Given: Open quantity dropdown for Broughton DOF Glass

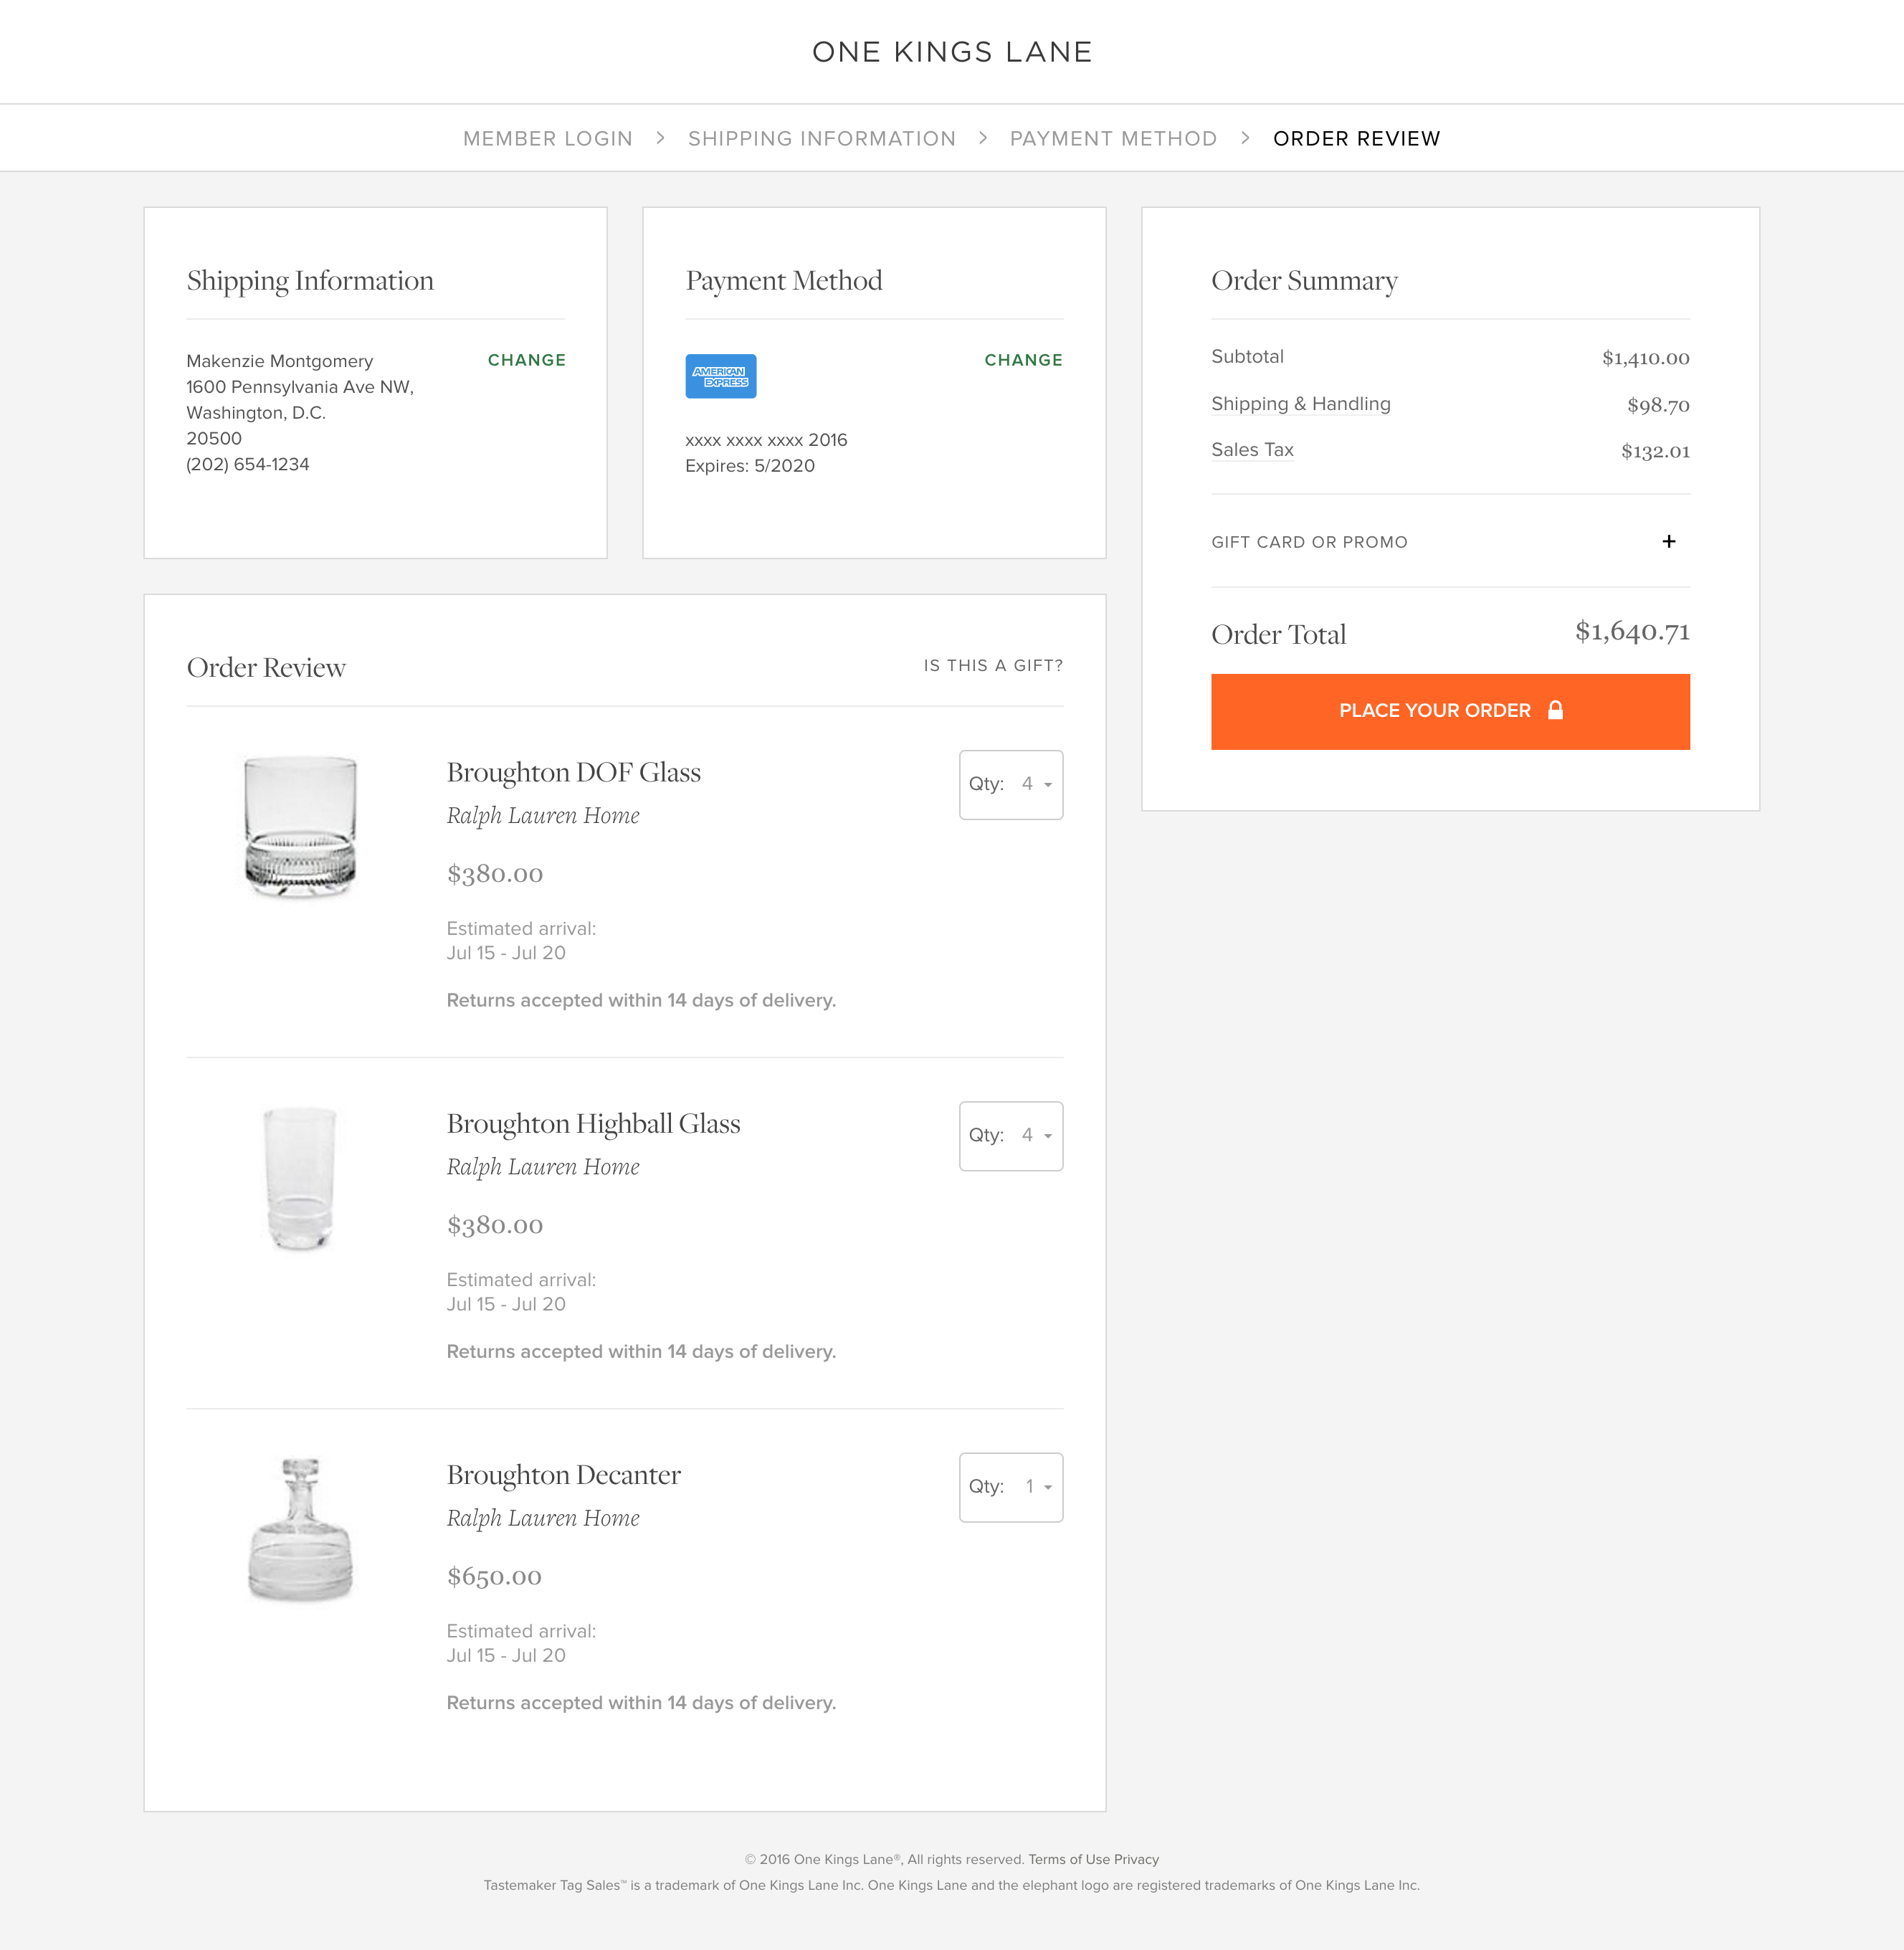Looking at the screenshot, I should (1010, 785).
